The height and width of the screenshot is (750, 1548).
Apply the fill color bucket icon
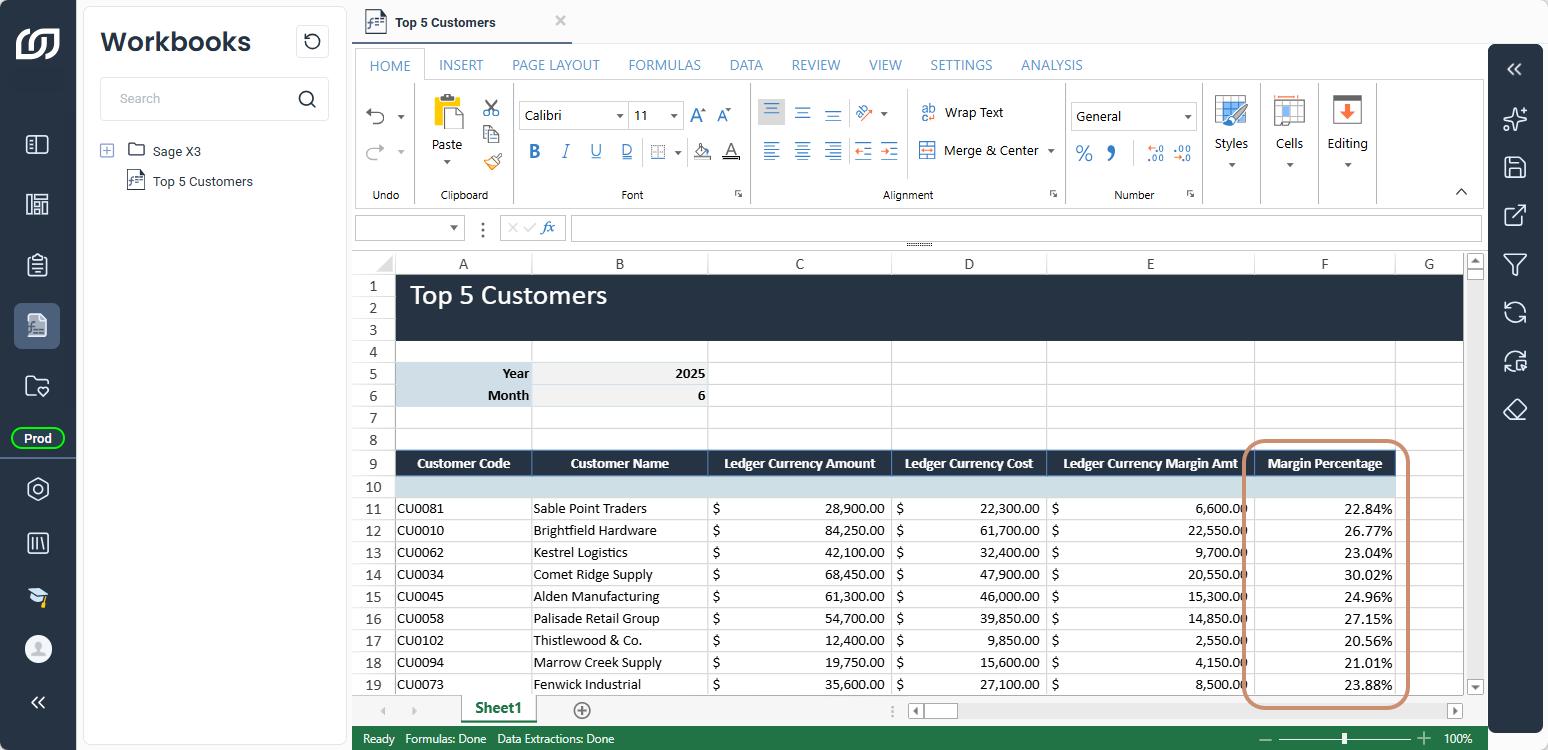[702, 152]
